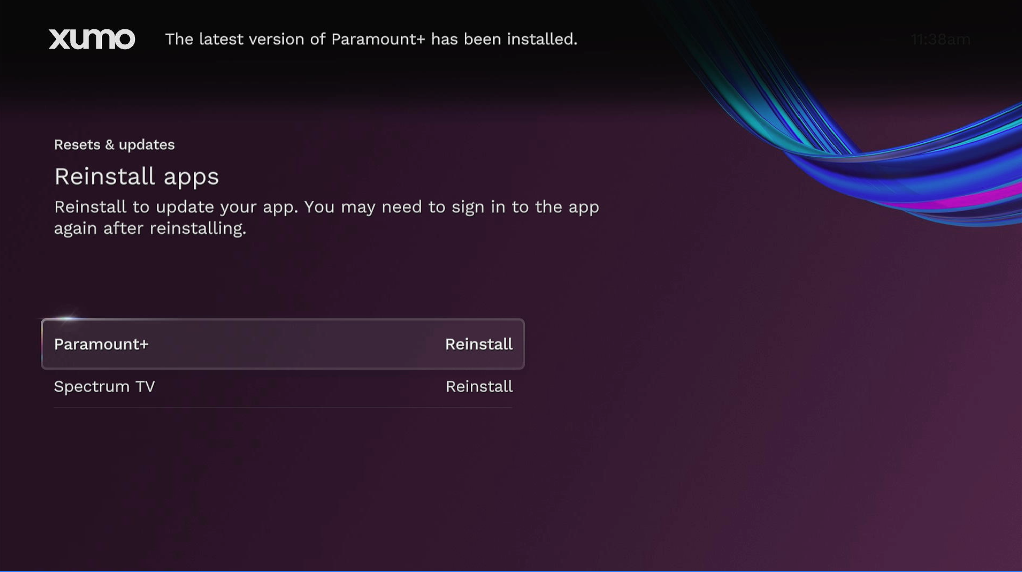Click the Resets & updates breadcrumb
Screen dimensions: 1022x572
tap(114, 145)
